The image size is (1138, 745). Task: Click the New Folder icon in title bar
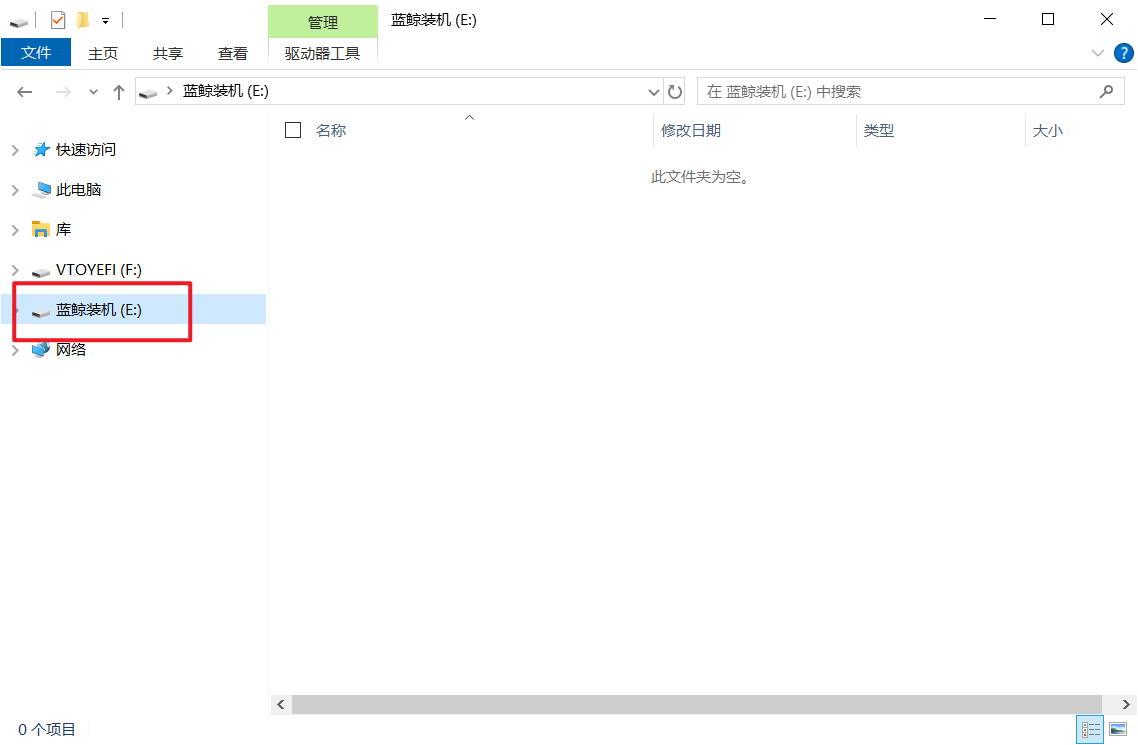pyautogui.click(x=83, y=19)
